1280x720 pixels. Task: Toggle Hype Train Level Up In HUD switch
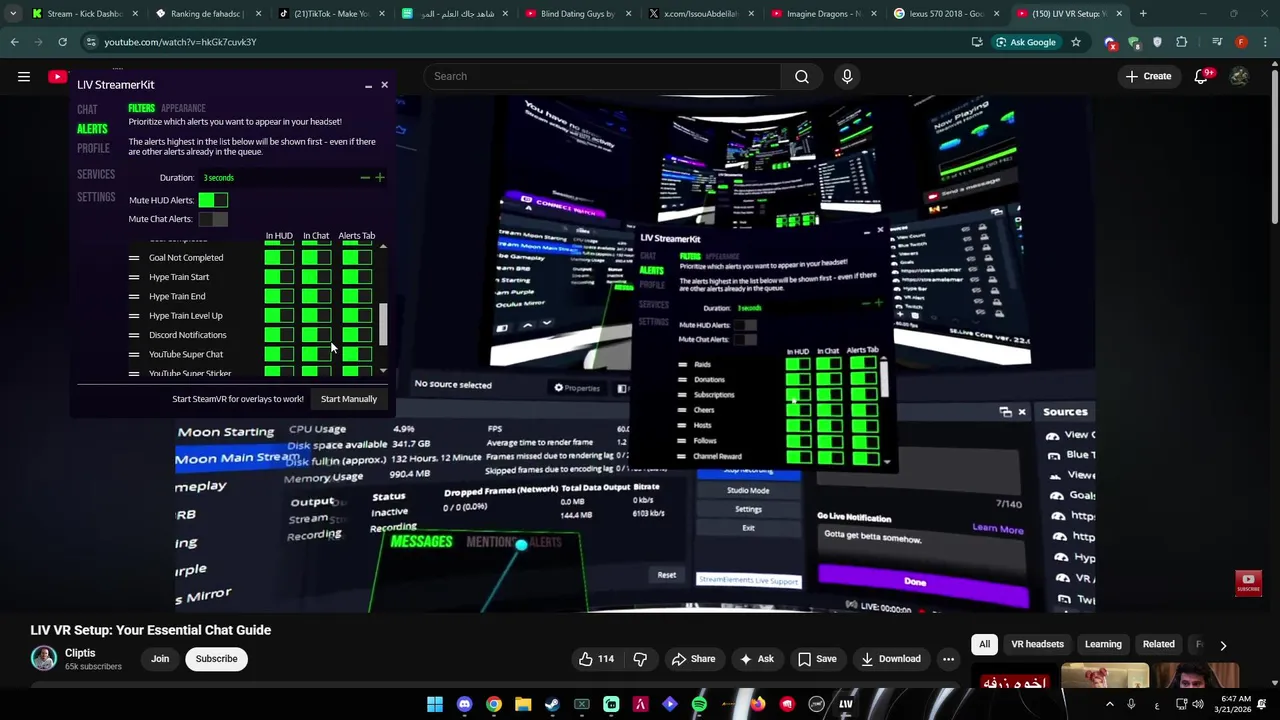pos(279,316)
